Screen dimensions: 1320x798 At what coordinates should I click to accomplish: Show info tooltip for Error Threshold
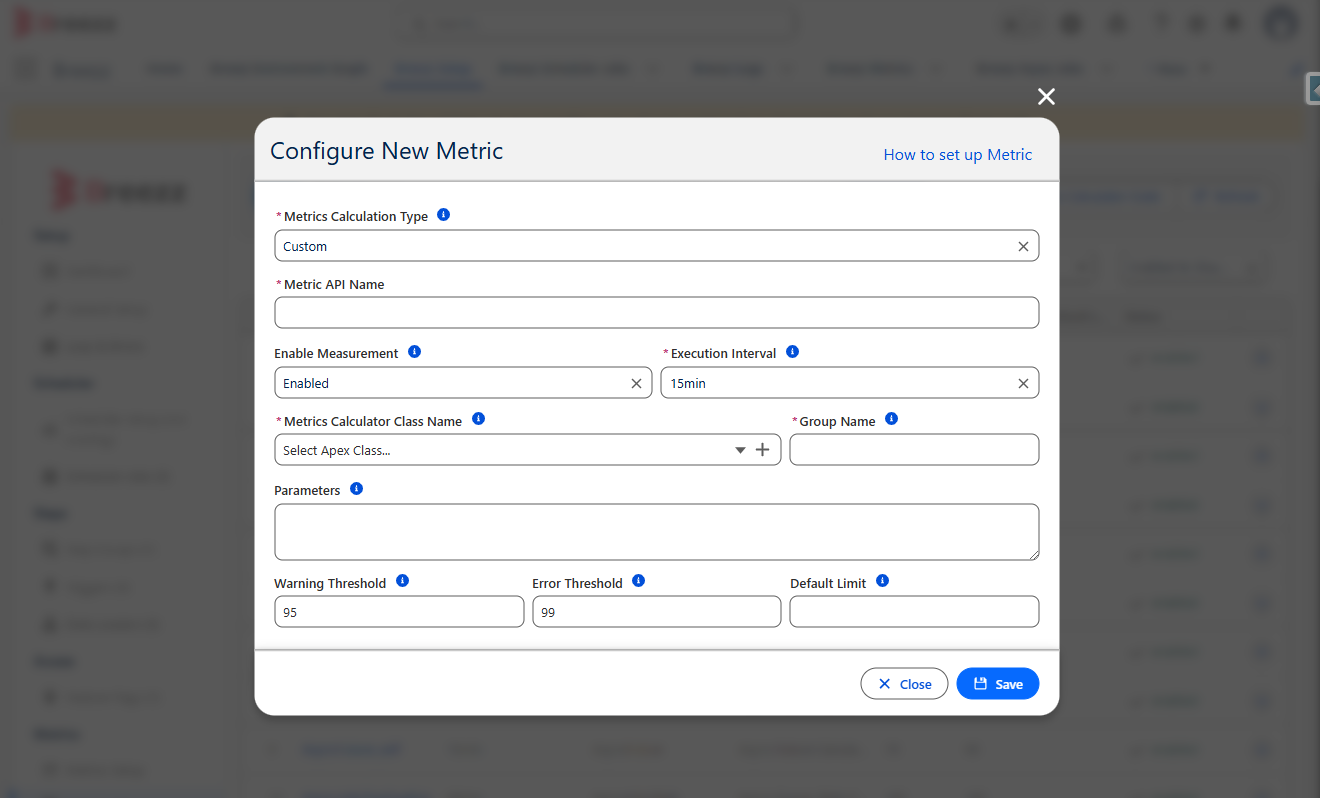click(x=639, y=580)
